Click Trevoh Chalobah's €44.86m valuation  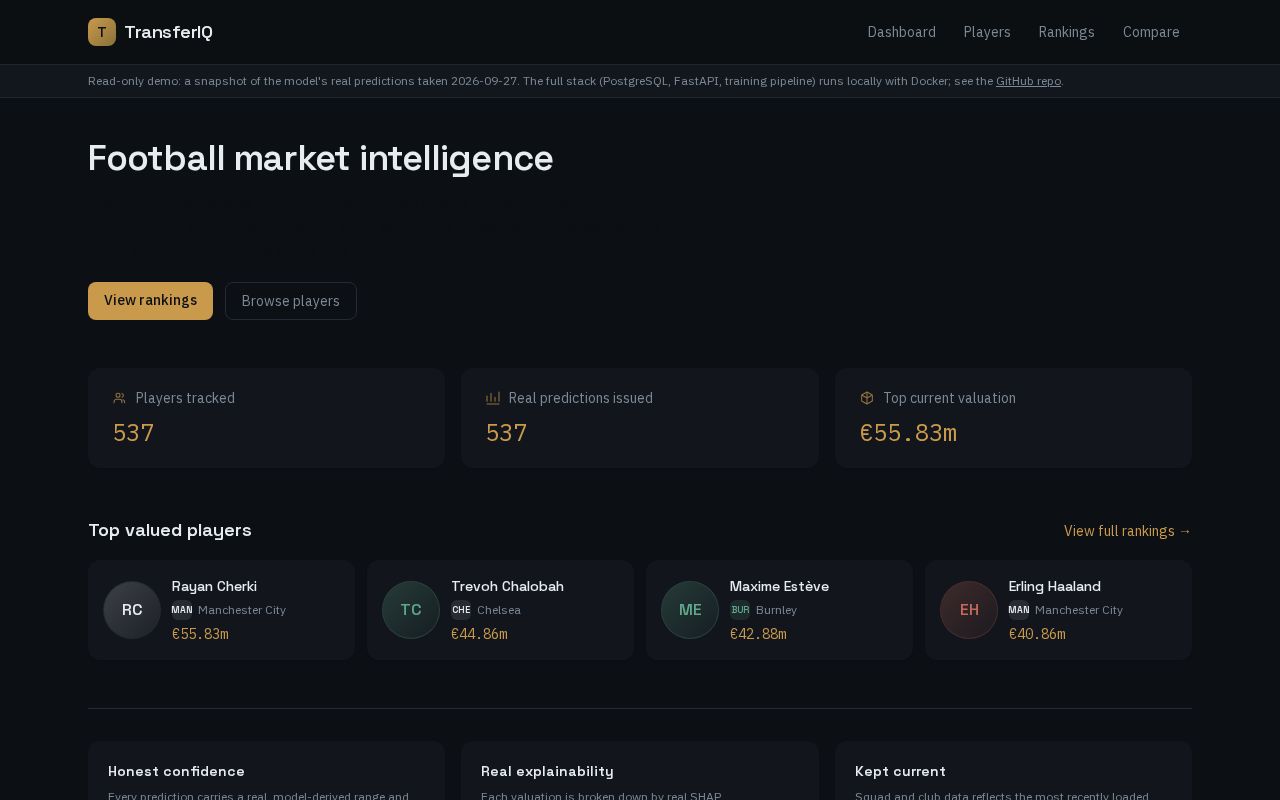click(479, 634)
